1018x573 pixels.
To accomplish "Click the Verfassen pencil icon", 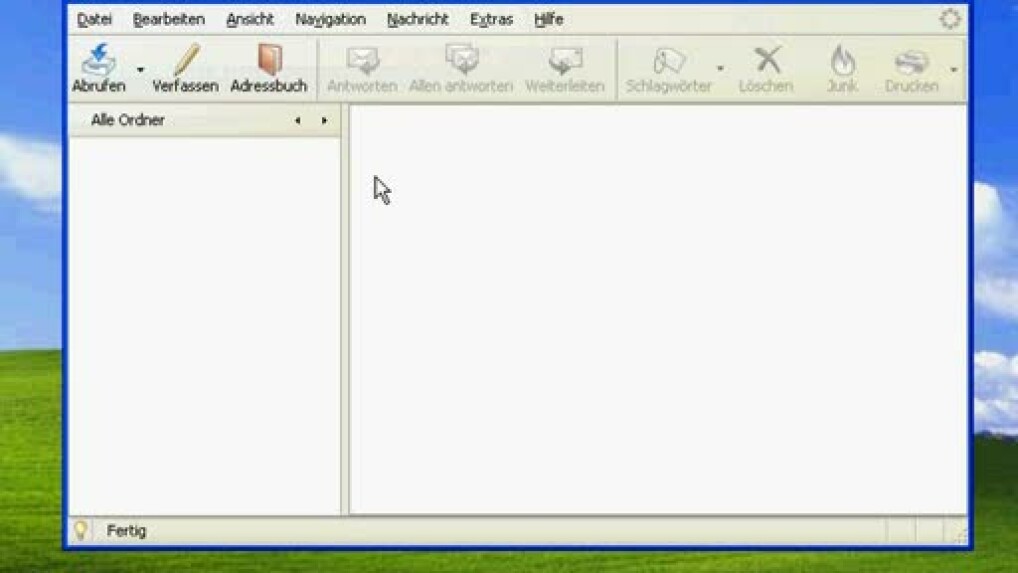I will (x=185, y=61).
